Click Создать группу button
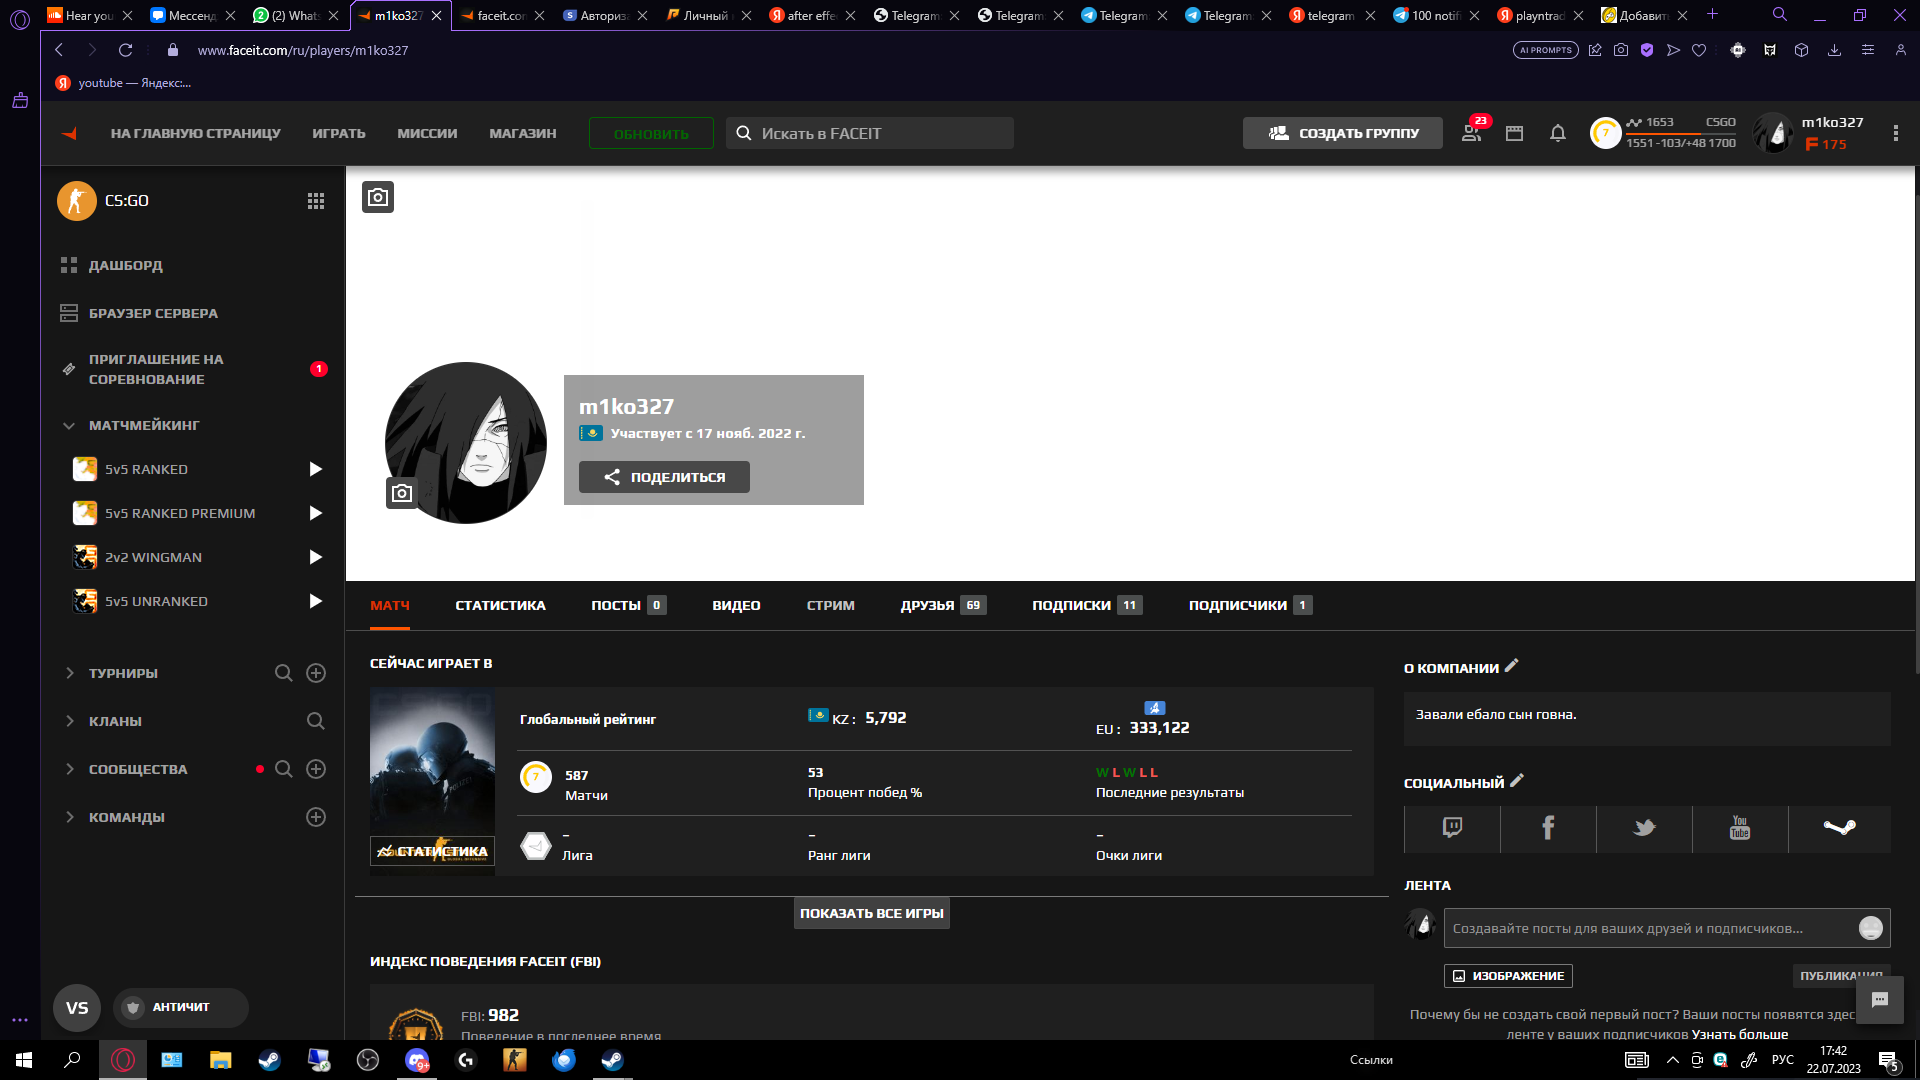 click(1342, 133)
